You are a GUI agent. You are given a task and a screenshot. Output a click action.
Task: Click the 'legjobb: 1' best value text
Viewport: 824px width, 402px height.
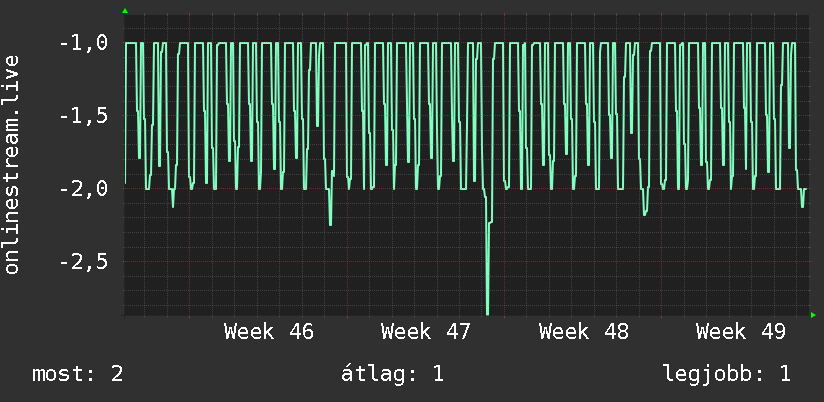[727, 374]
